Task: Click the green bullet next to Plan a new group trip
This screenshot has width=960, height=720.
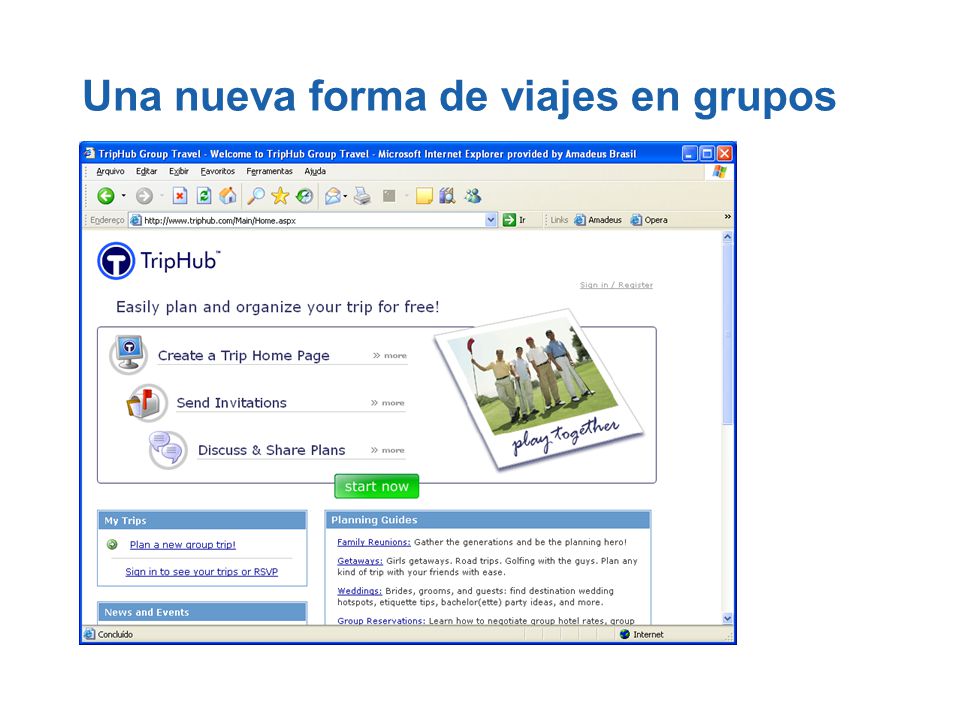Action: 112,544
